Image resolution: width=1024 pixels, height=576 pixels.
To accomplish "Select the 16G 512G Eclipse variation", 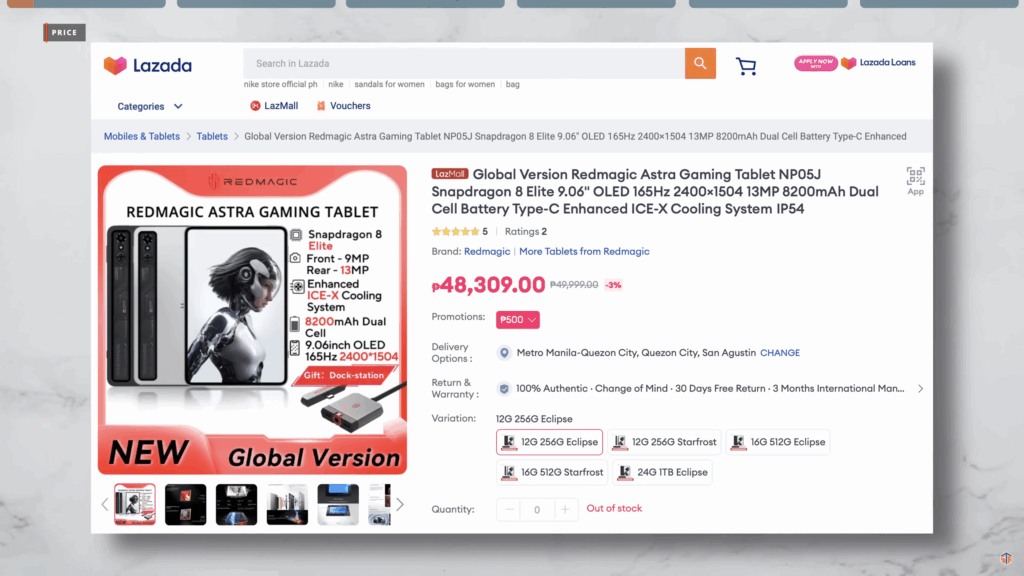I will coord(777,442).
